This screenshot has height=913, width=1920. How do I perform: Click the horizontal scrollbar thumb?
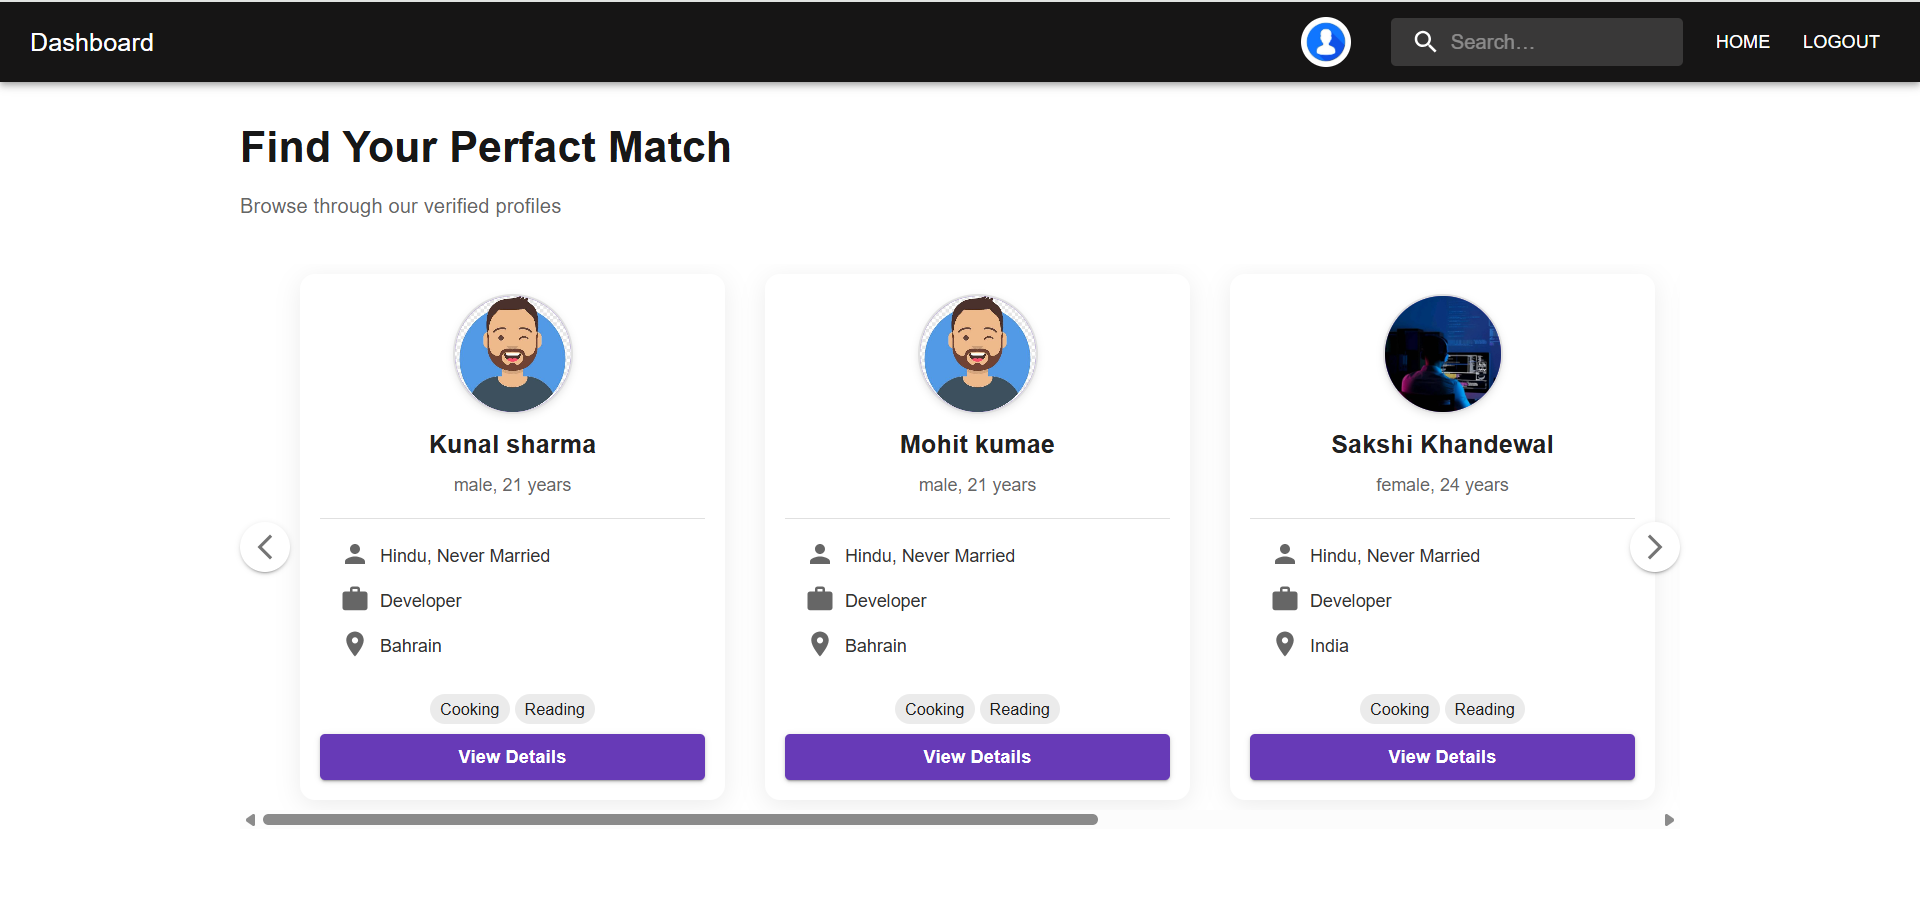680,820
